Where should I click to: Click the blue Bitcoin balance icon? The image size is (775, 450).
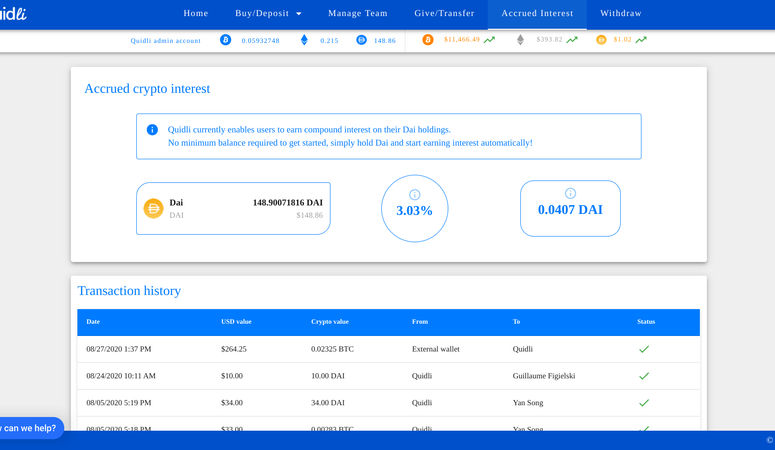(225, 40)
